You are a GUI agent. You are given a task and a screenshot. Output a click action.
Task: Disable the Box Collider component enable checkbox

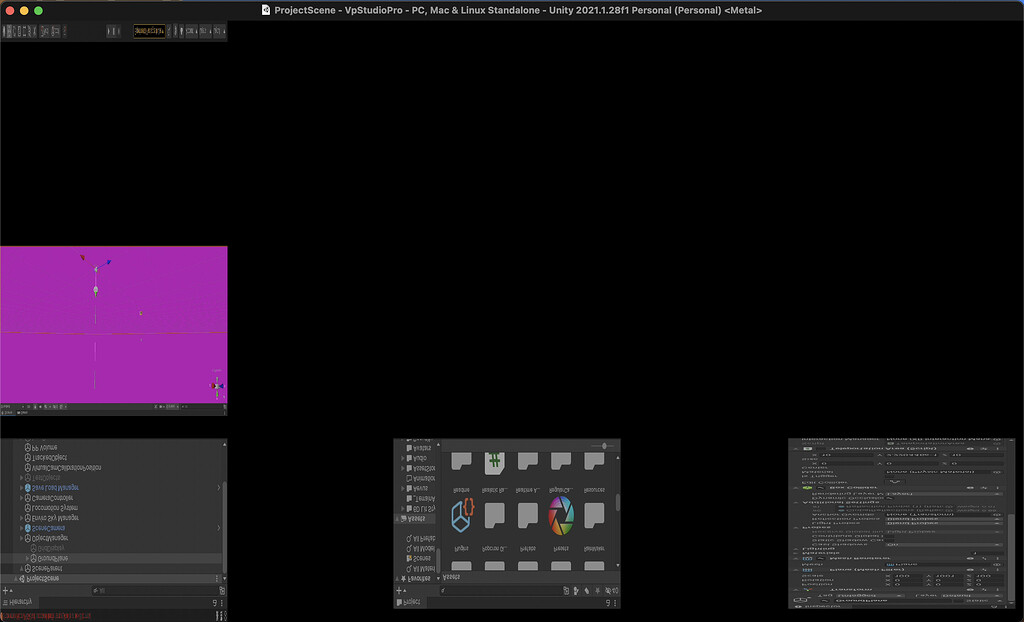click(817, 488)
